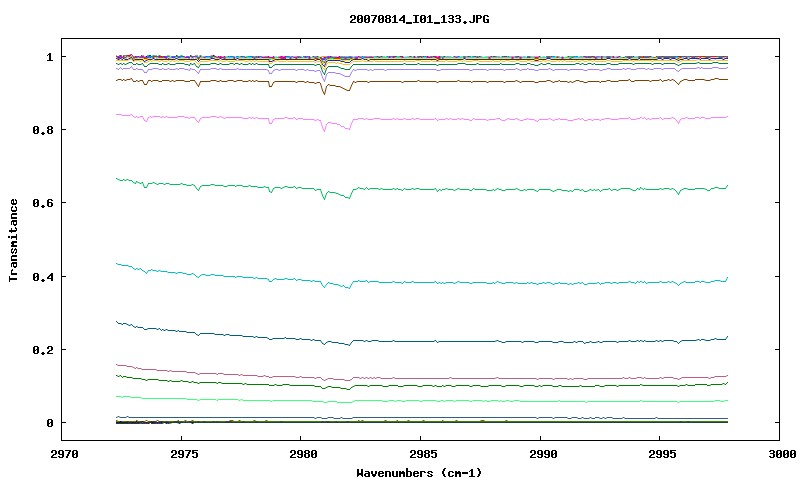This screenshot has width=800, height=480.
Task: Click the y-axis tick label 0
Action: [49, 423]
